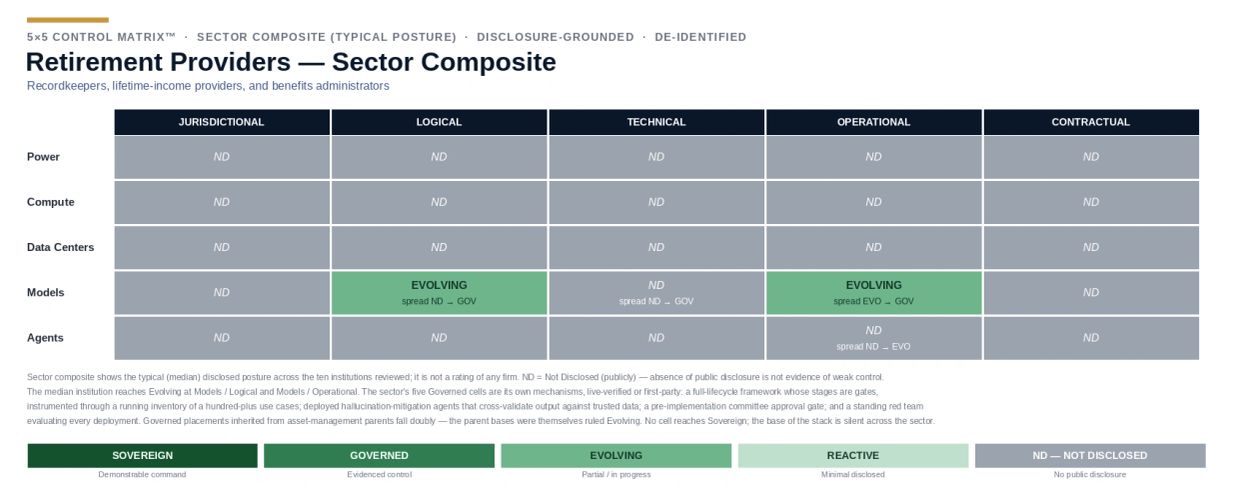Viewport: 1240px width, 486px height.
Task: Click the Power row label
Action: click(43, 157)
